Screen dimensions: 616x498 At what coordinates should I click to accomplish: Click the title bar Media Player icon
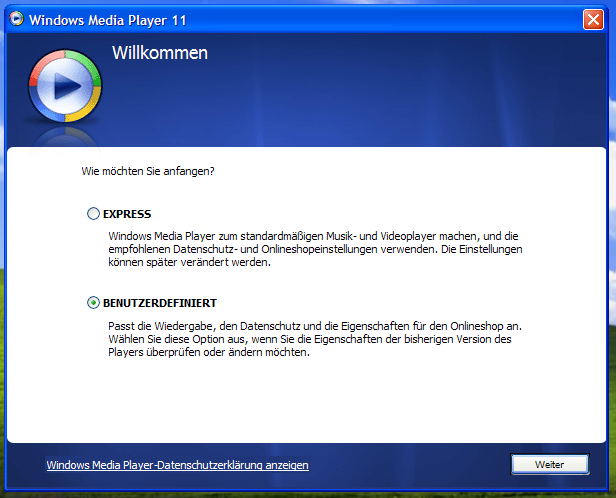[x=16, y=19]
